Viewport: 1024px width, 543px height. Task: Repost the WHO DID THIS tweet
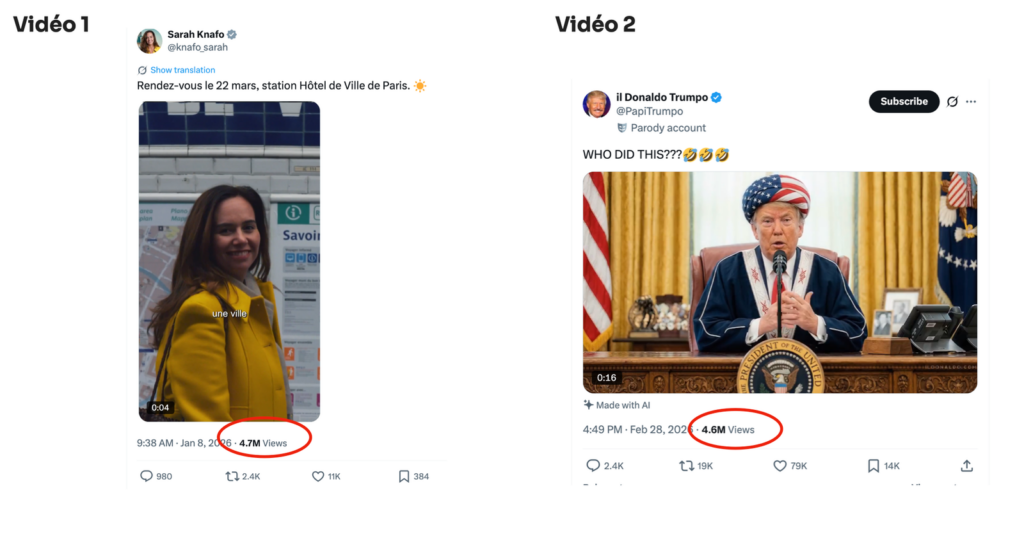(686, 466)
